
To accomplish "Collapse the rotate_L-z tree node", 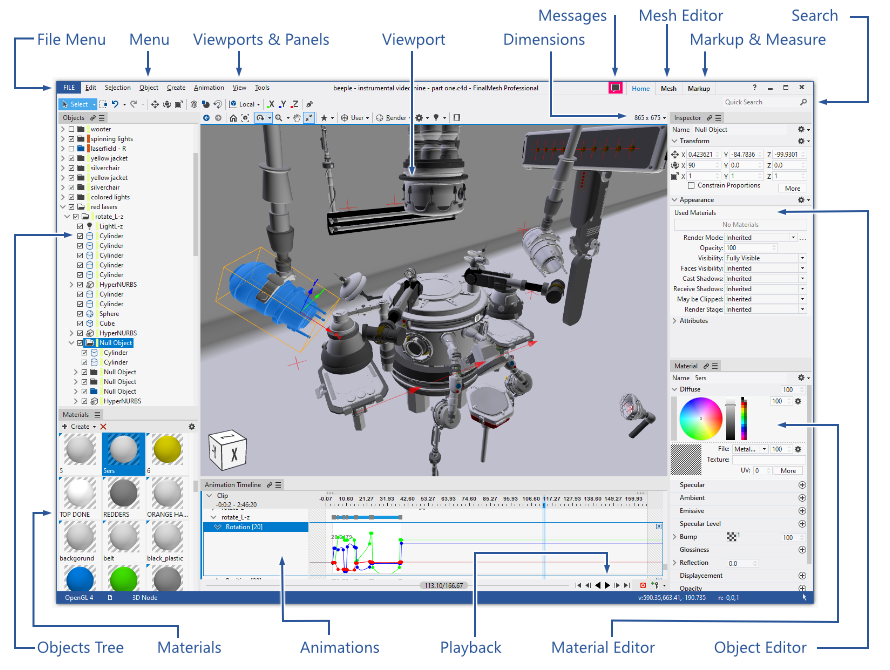I will click(67, 217).
